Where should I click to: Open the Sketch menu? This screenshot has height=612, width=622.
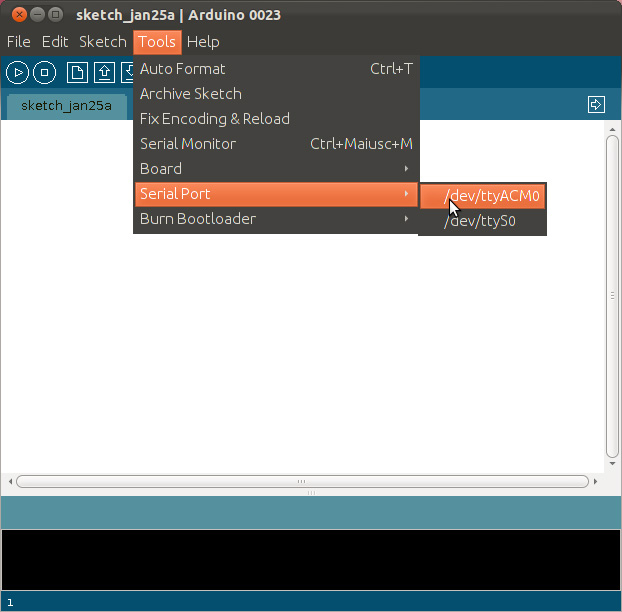click(102, 42)
